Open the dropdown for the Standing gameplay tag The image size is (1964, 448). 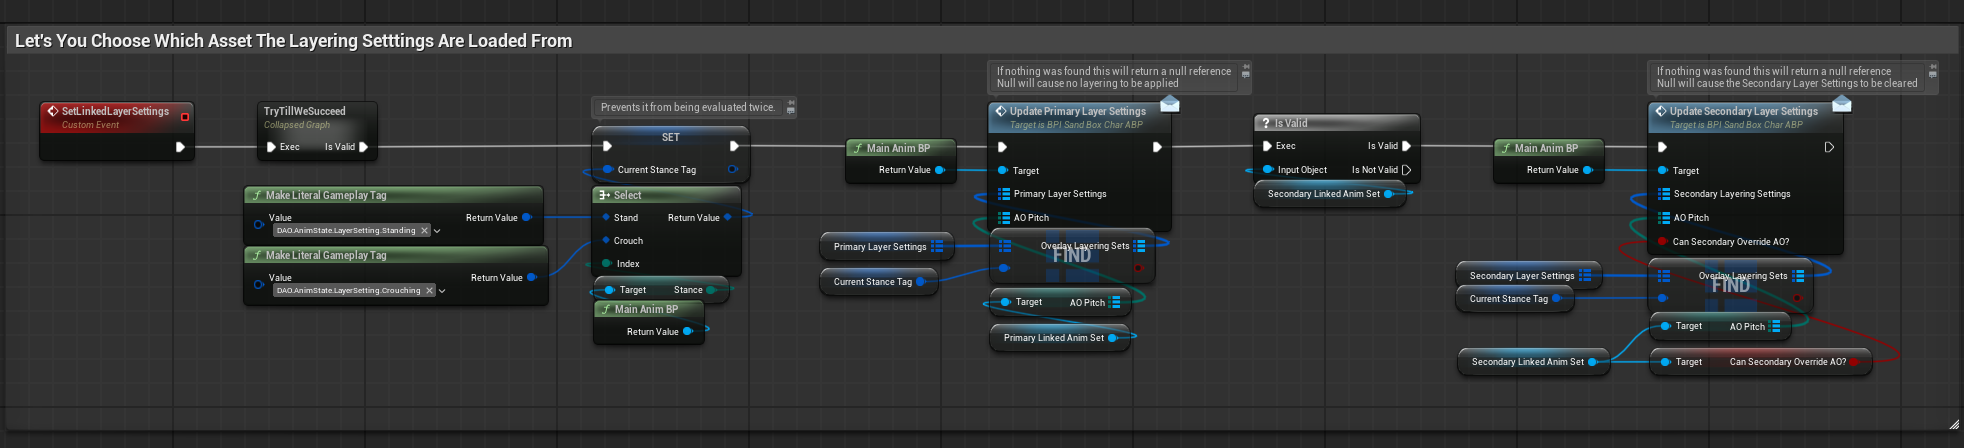[x=437, y=231]
